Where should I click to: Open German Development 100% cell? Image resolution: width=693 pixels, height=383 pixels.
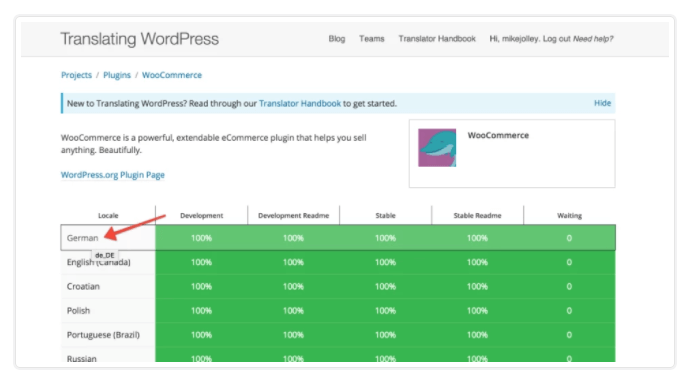point(201,238)
